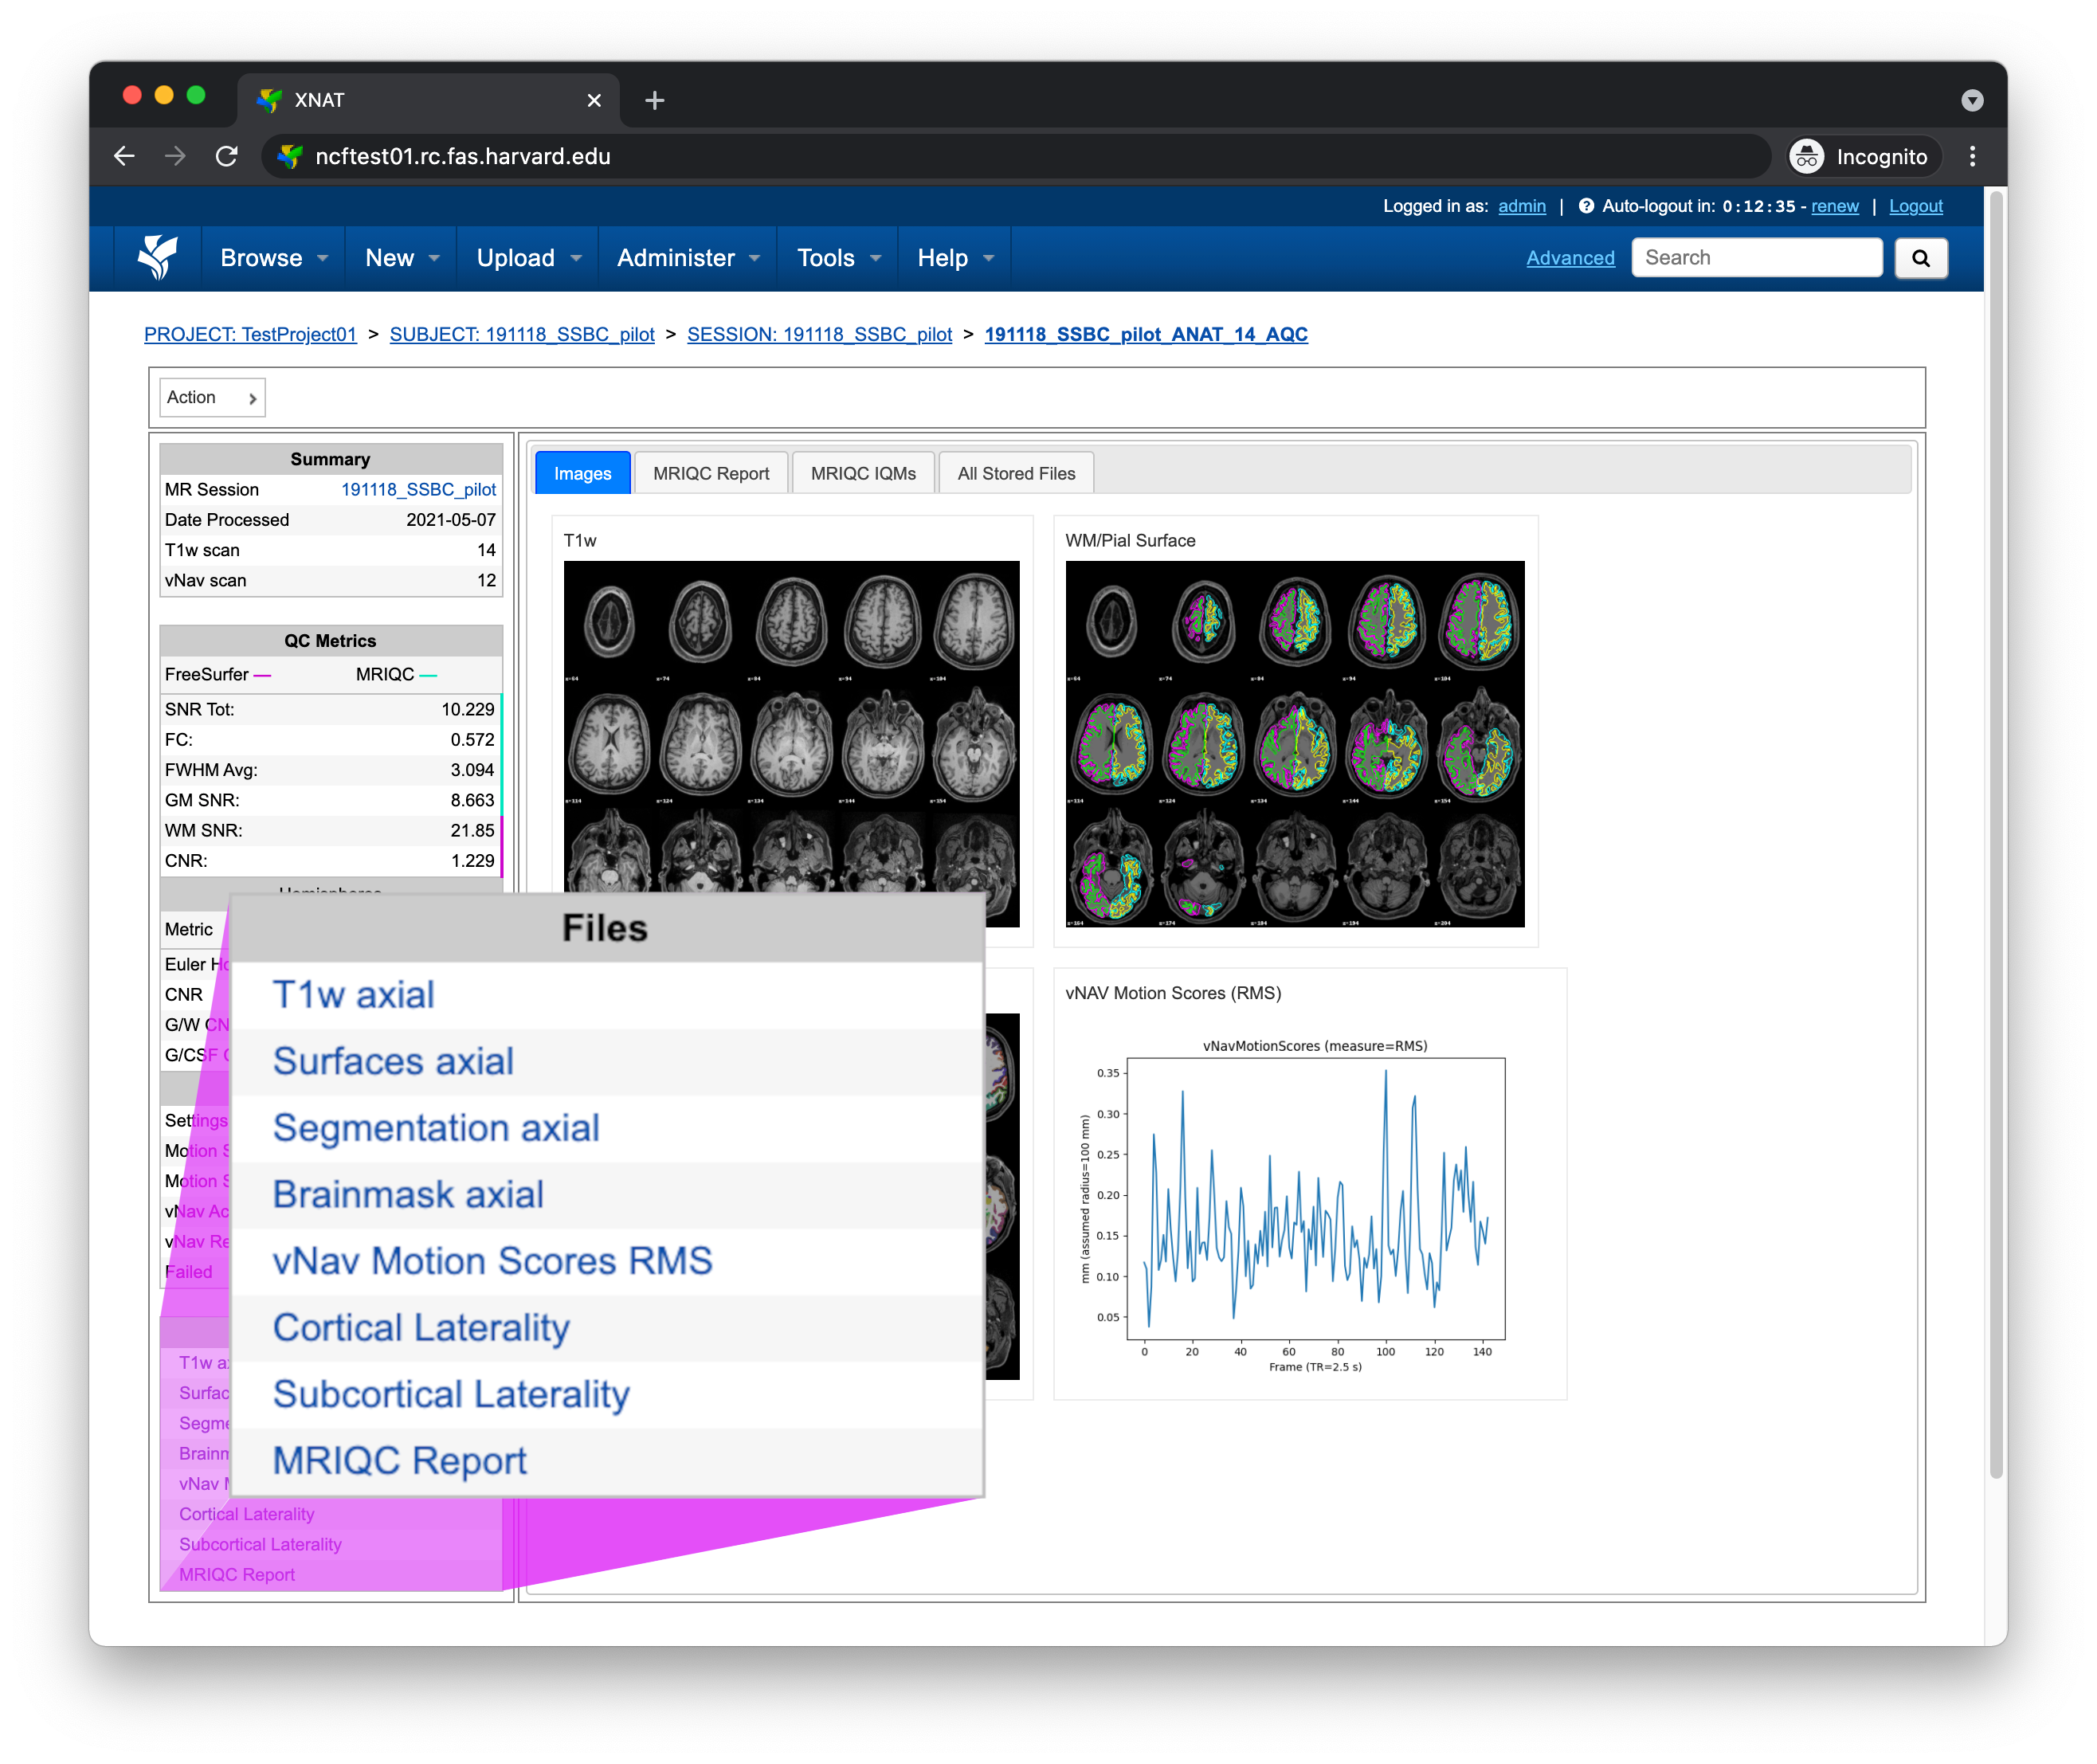Expand the Action menu

tap(212, 398)
